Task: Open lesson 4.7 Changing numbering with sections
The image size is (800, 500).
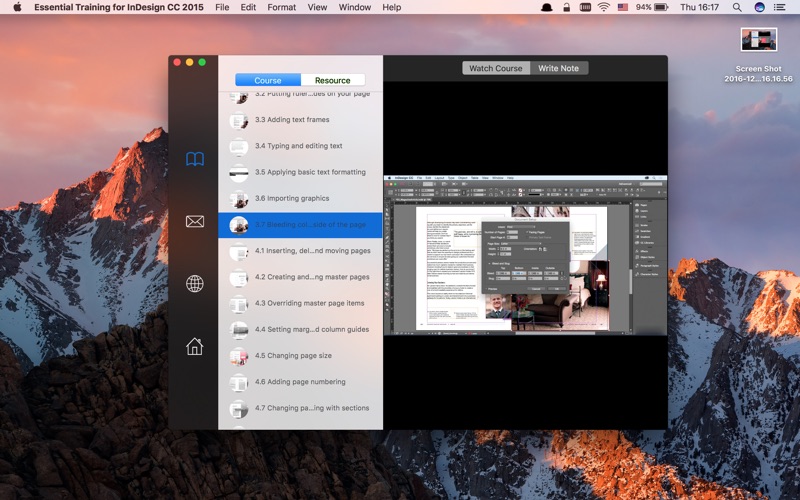Action: pos(301,408)
